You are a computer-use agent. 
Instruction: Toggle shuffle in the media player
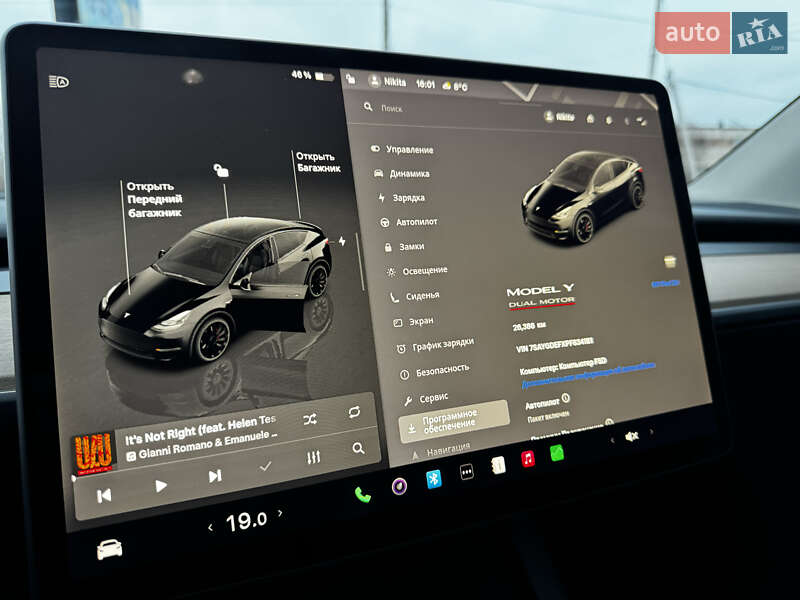click(x=309, y=418)
